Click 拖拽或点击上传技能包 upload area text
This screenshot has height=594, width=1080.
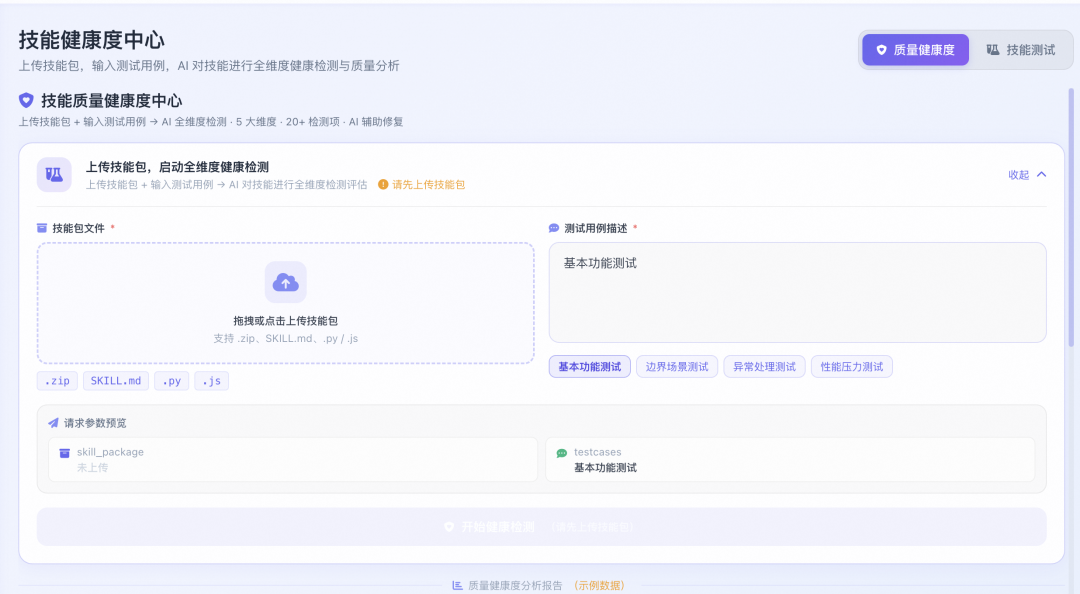[286, 321]
